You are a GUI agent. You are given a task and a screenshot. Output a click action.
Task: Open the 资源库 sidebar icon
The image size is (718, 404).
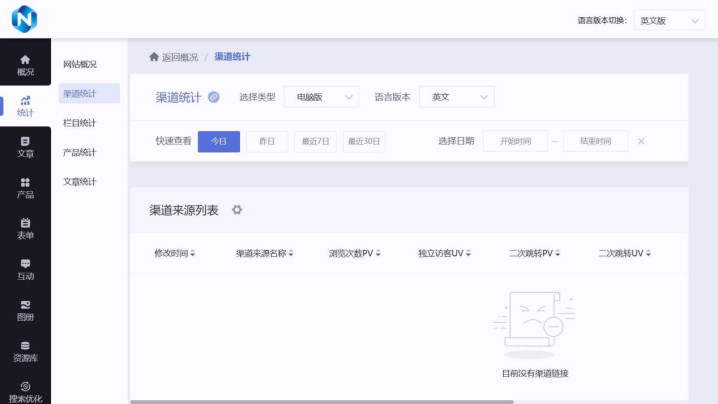point(25,351)
